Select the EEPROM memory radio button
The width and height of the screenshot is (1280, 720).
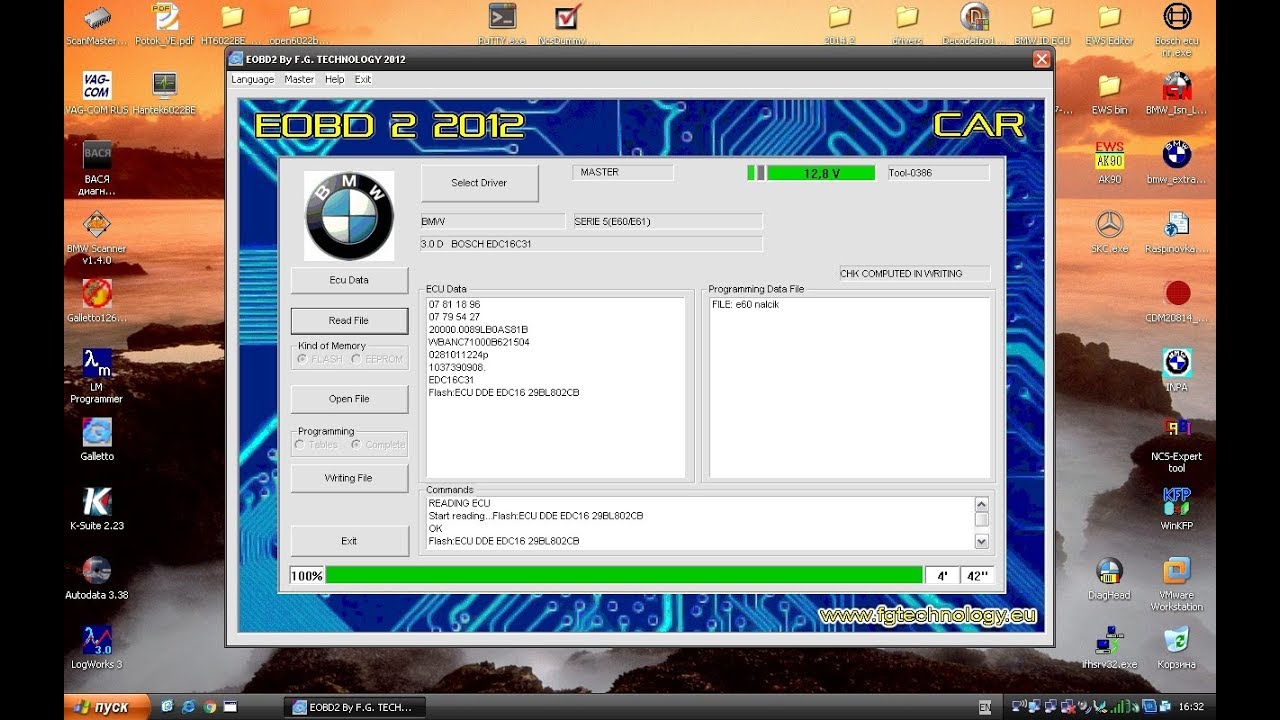click(356, 359)
